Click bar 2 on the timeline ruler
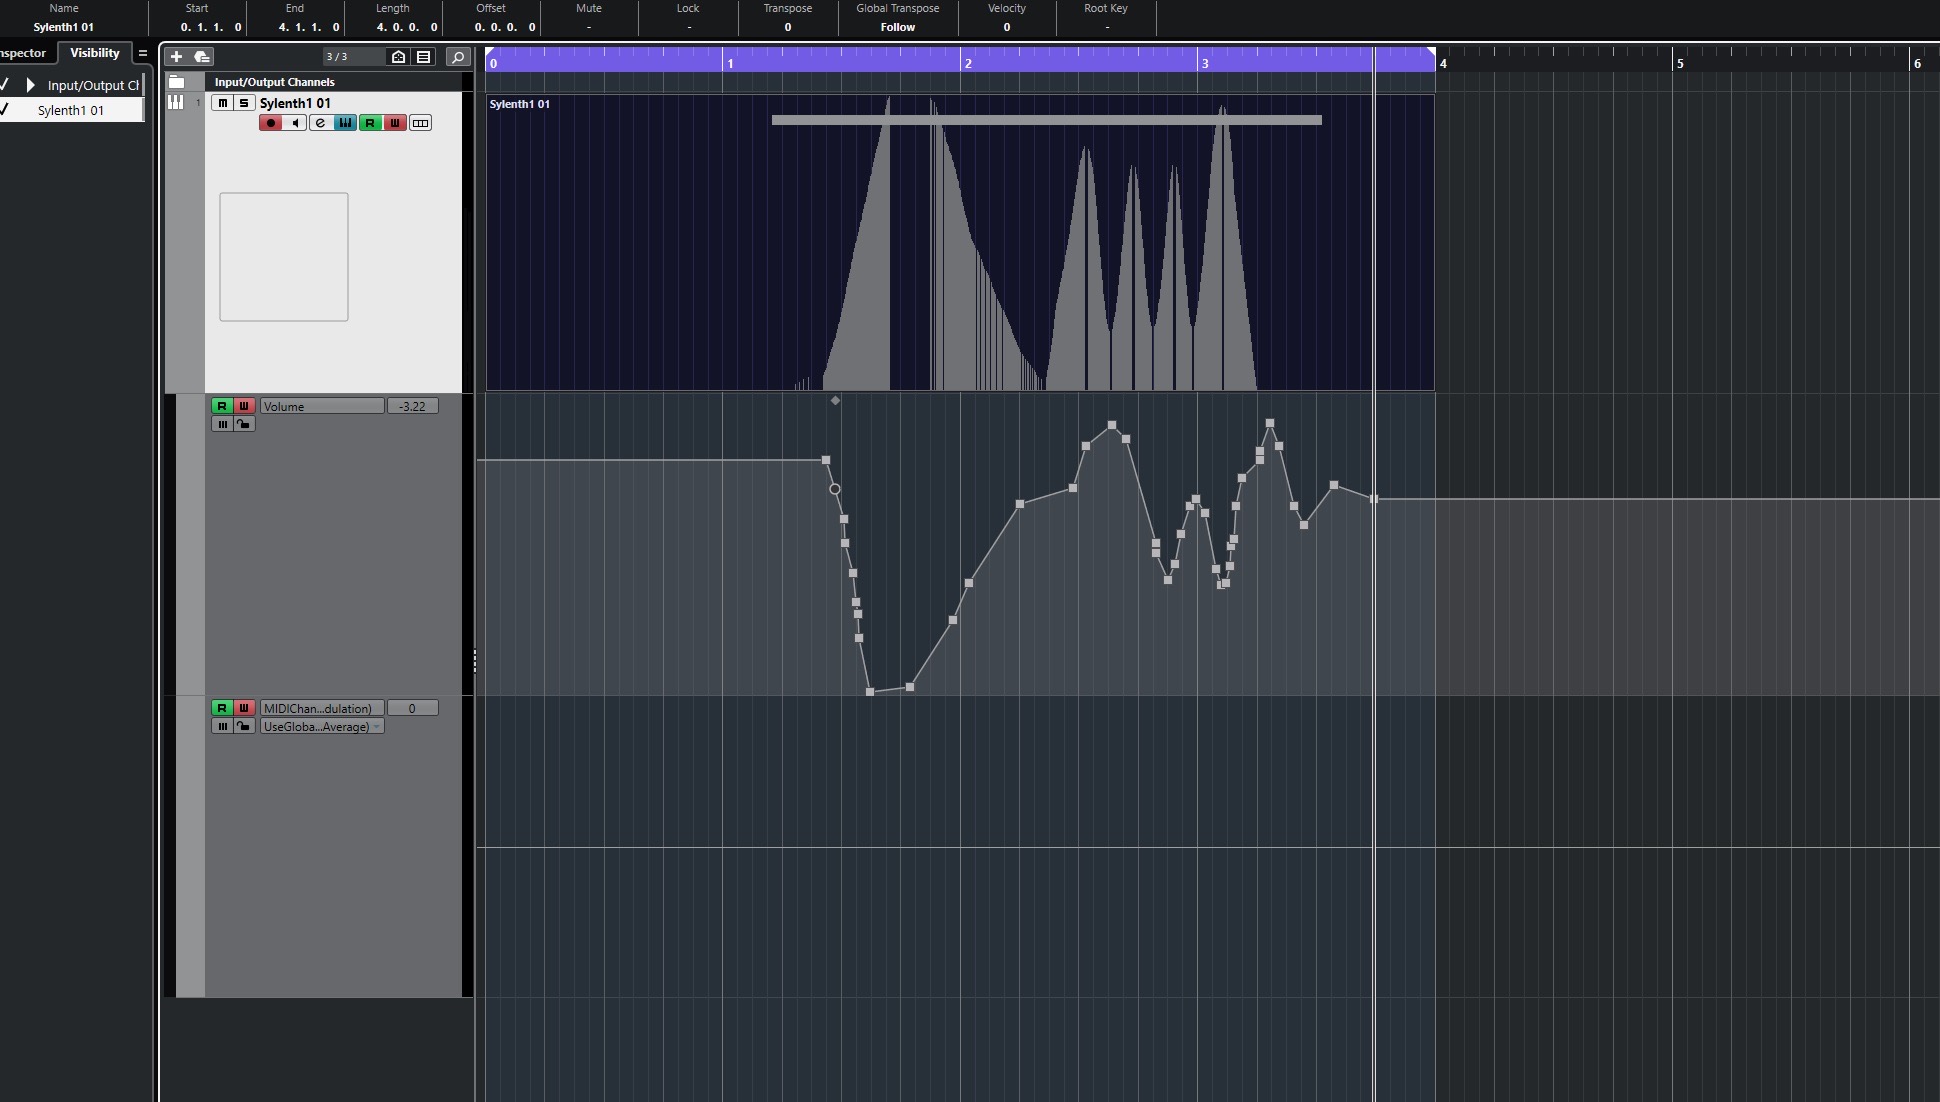1940x1102 pixels. 968,62
